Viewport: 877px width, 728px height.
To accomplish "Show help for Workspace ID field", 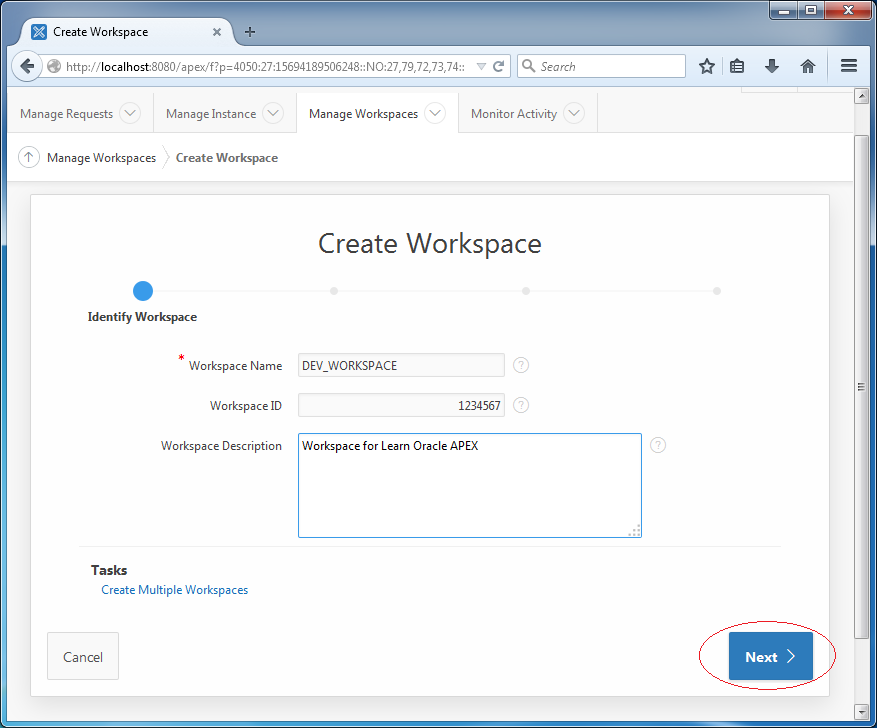I will 521,405.
